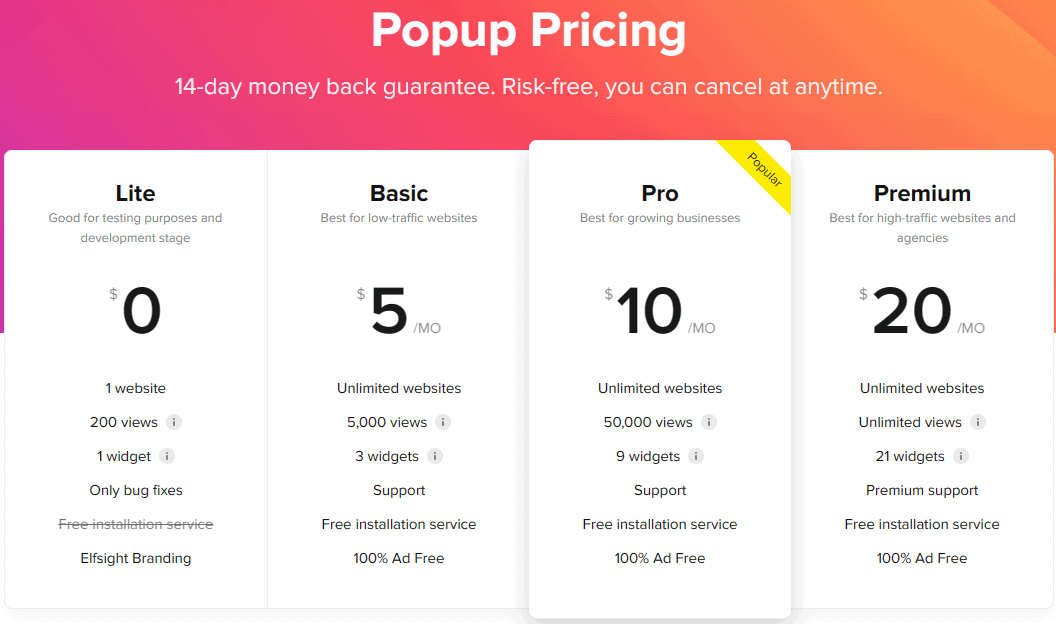
Task: Select the Premium plan heading
Action: tap(922, 193)
